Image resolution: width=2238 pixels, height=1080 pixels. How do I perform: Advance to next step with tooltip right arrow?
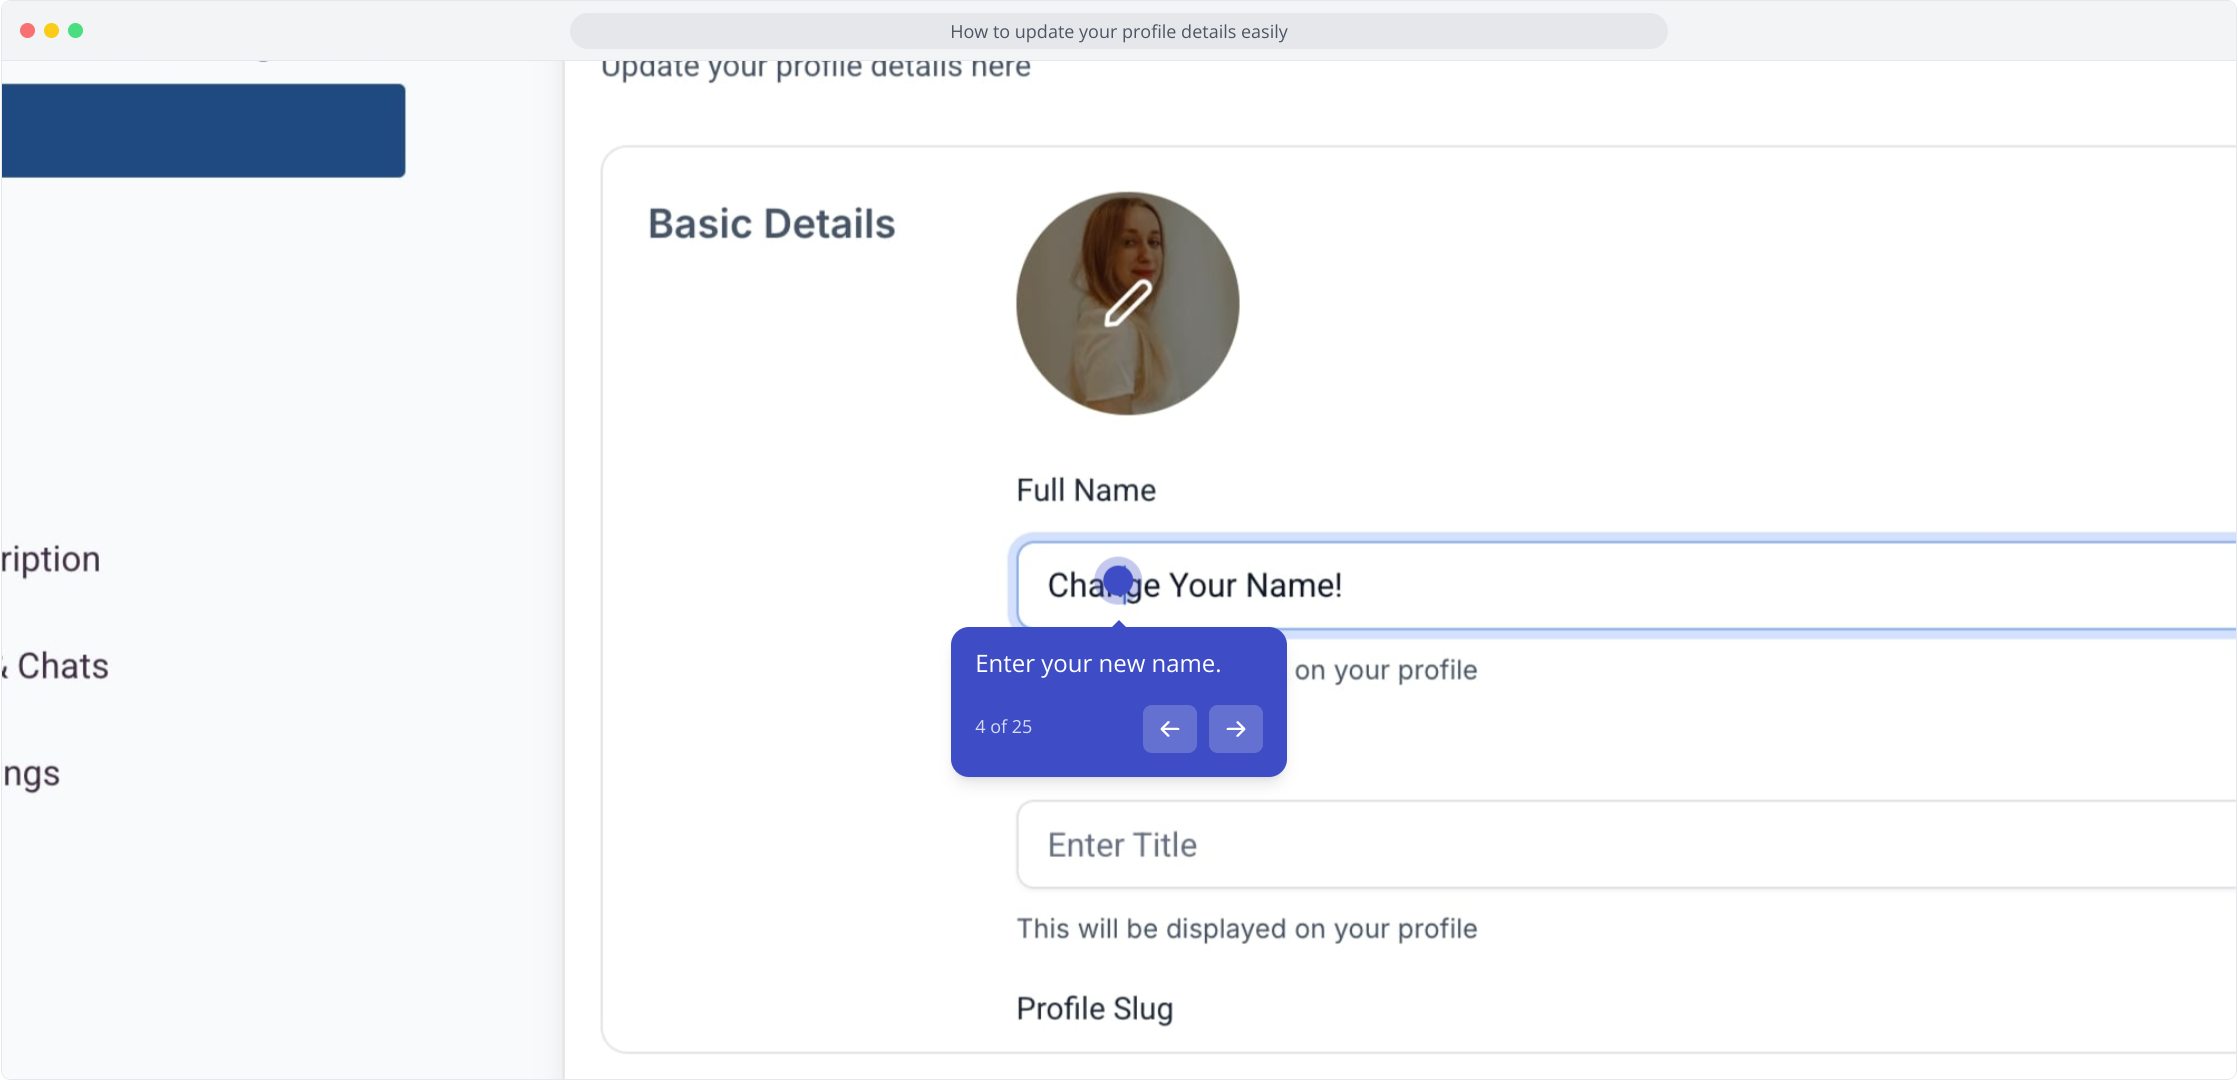(1235, 729)
